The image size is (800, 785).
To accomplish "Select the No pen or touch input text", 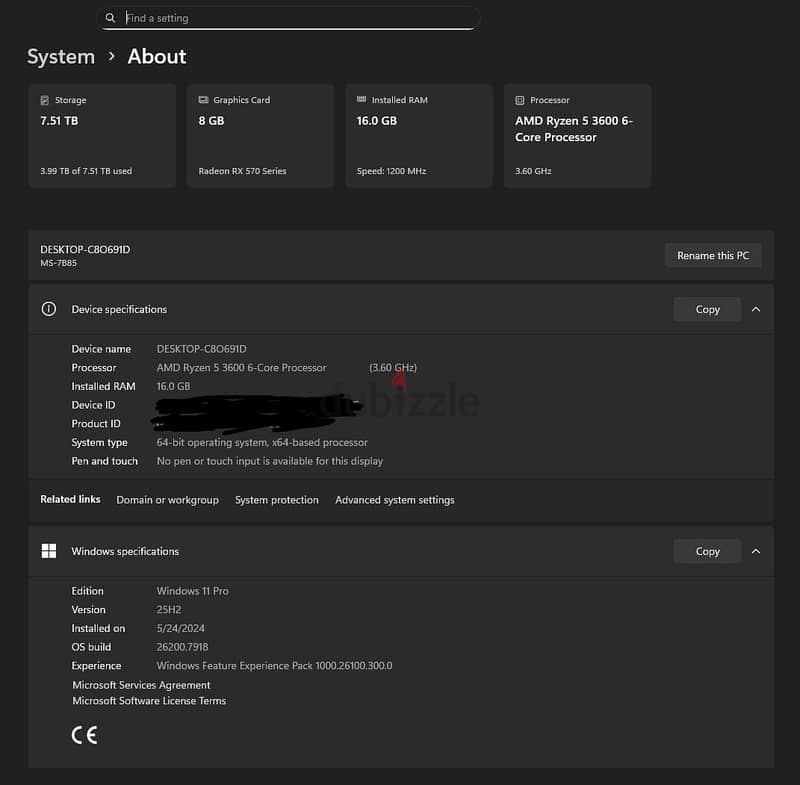I will click(x=270, y=461).
